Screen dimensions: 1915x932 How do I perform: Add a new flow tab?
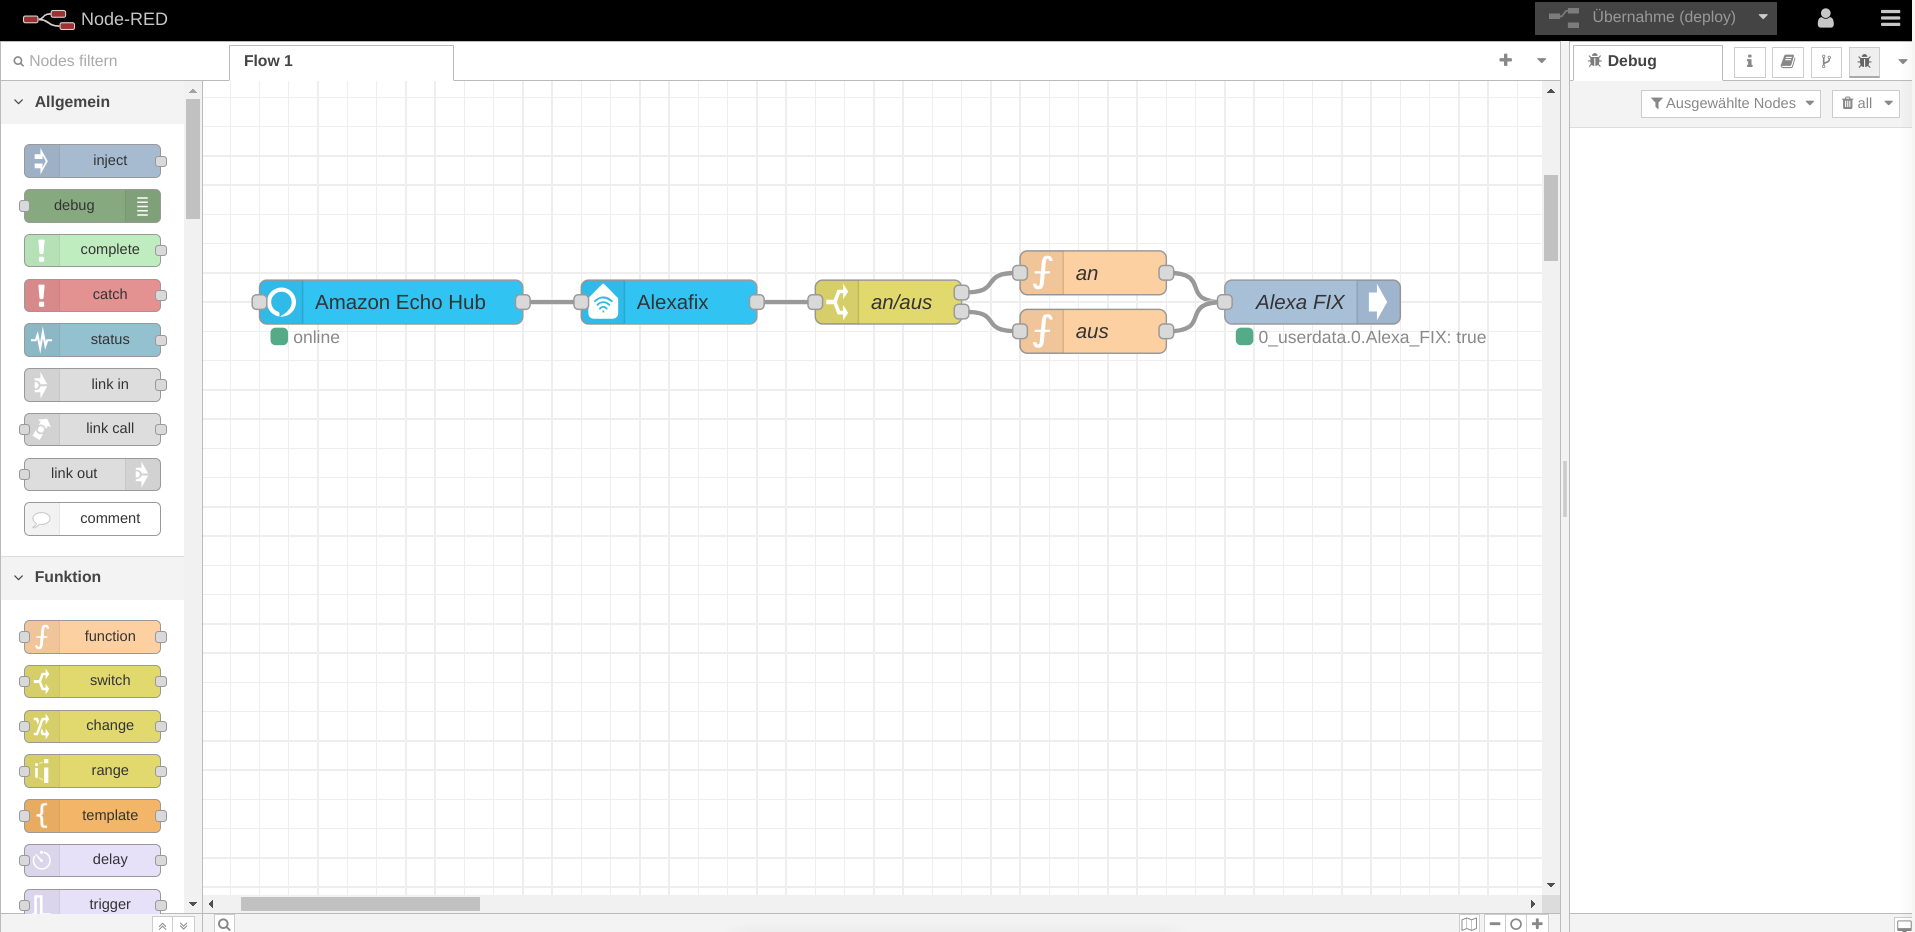click(1505, 61)
